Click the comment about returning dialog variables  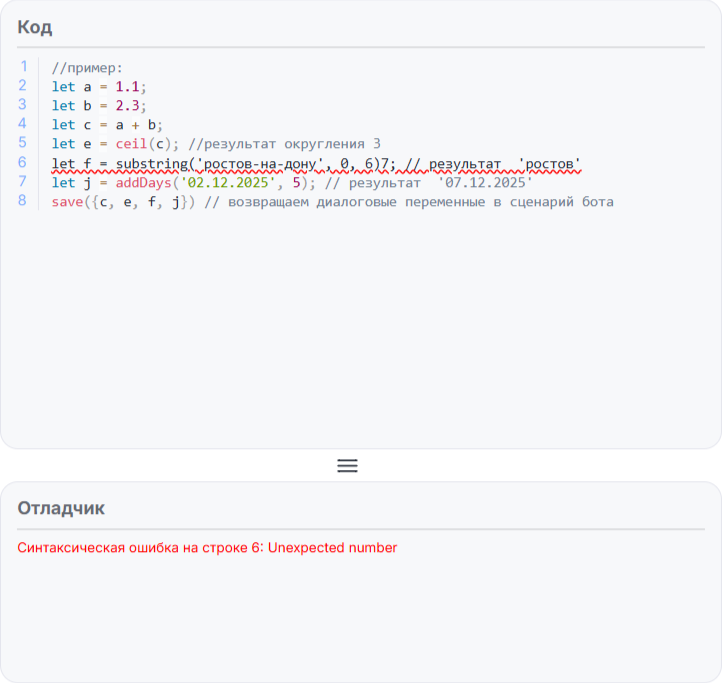pyautogui.click(x=408, y=202)
